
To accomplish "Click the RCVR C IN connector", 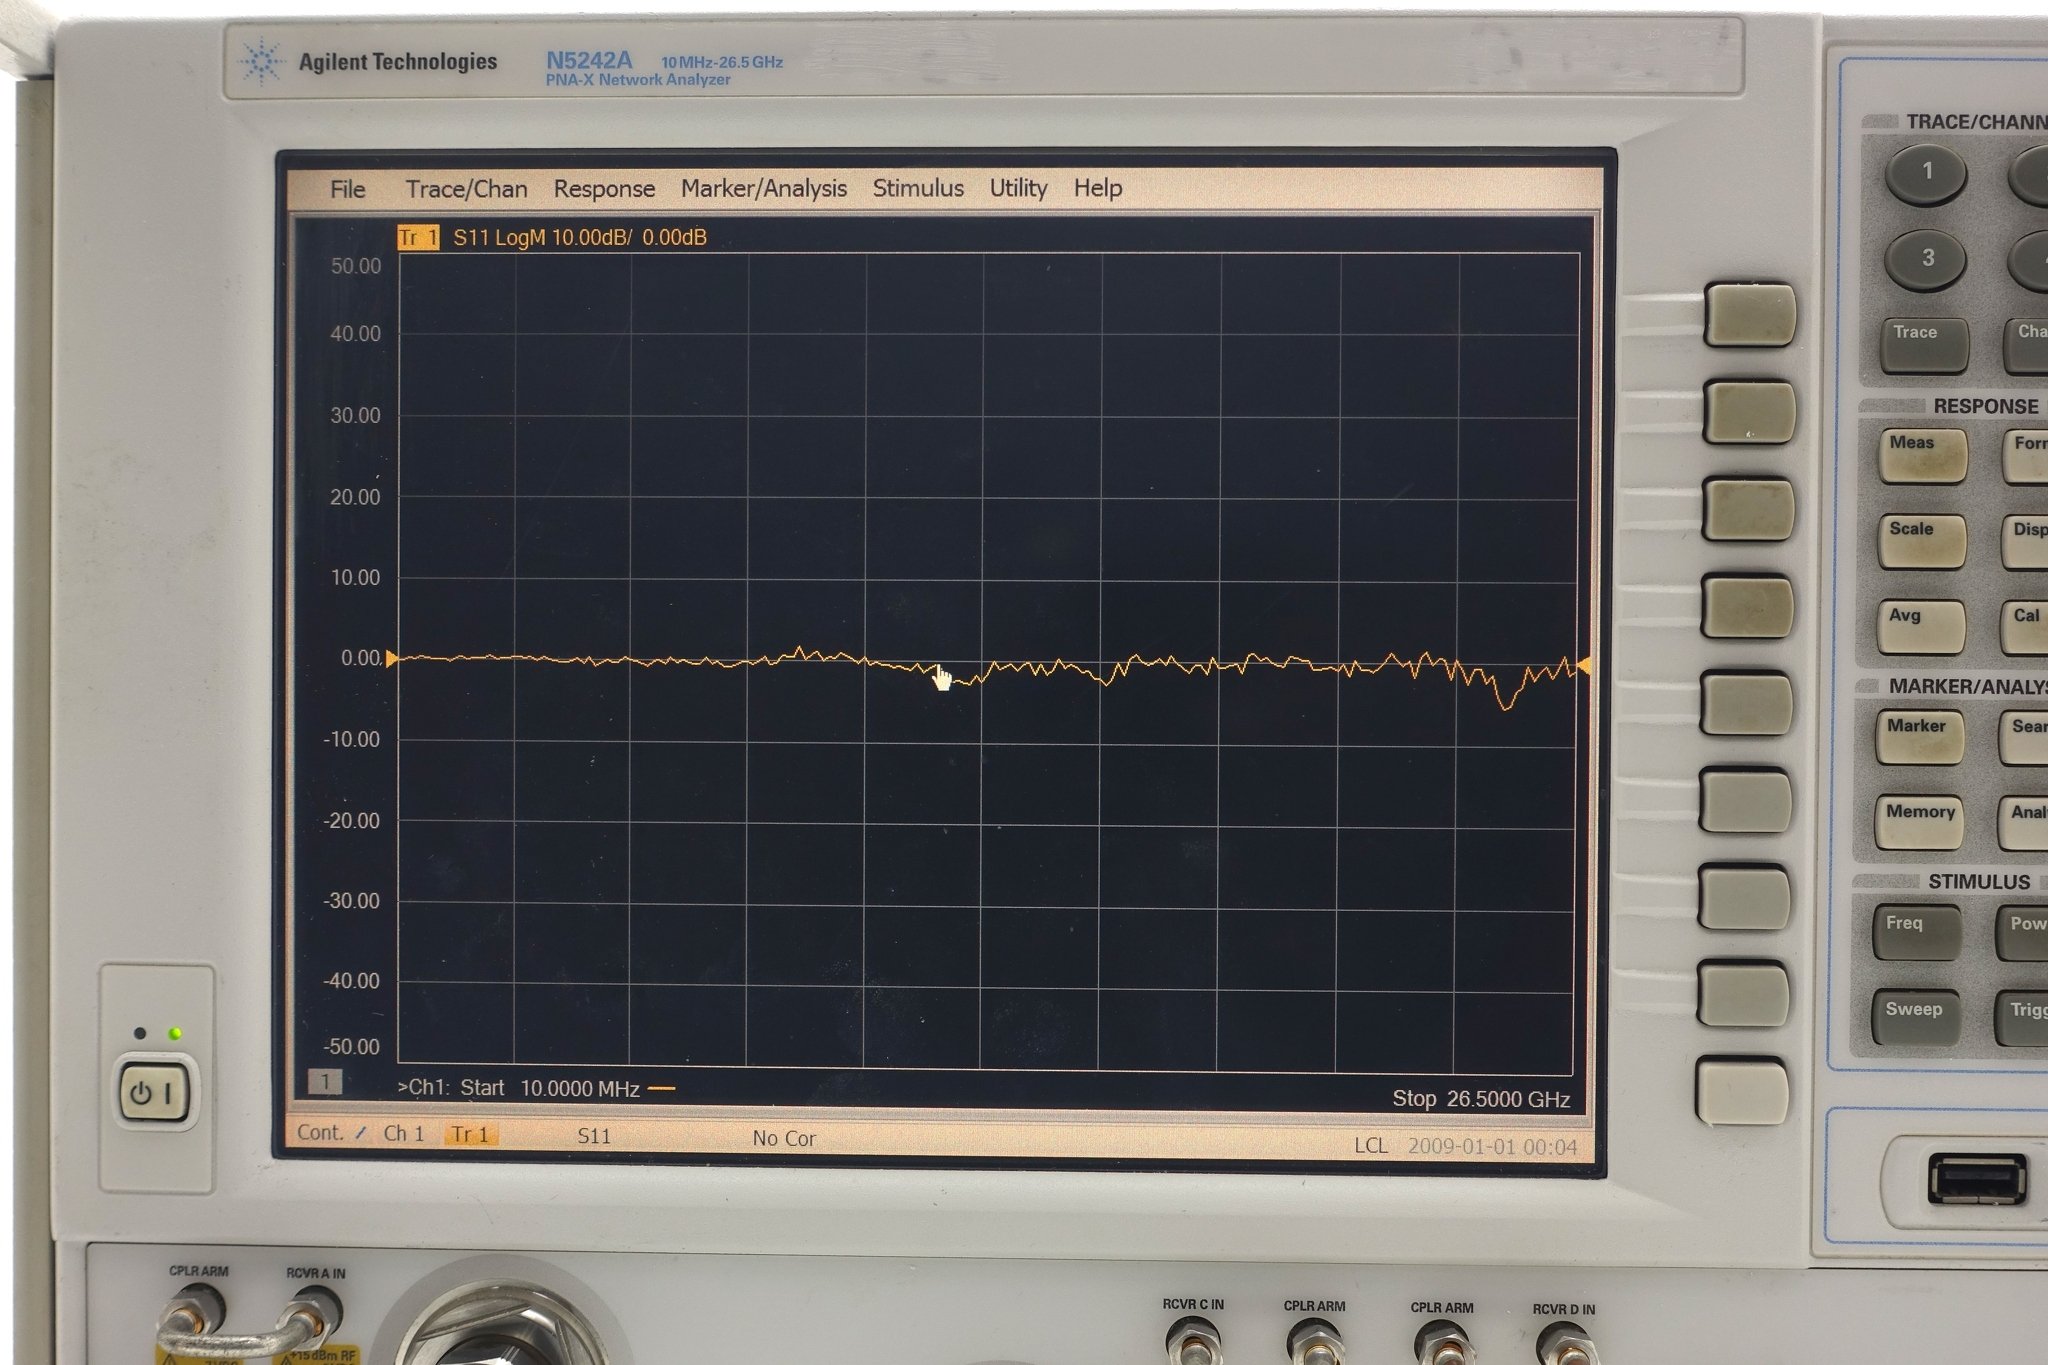I will 1192,1341.
